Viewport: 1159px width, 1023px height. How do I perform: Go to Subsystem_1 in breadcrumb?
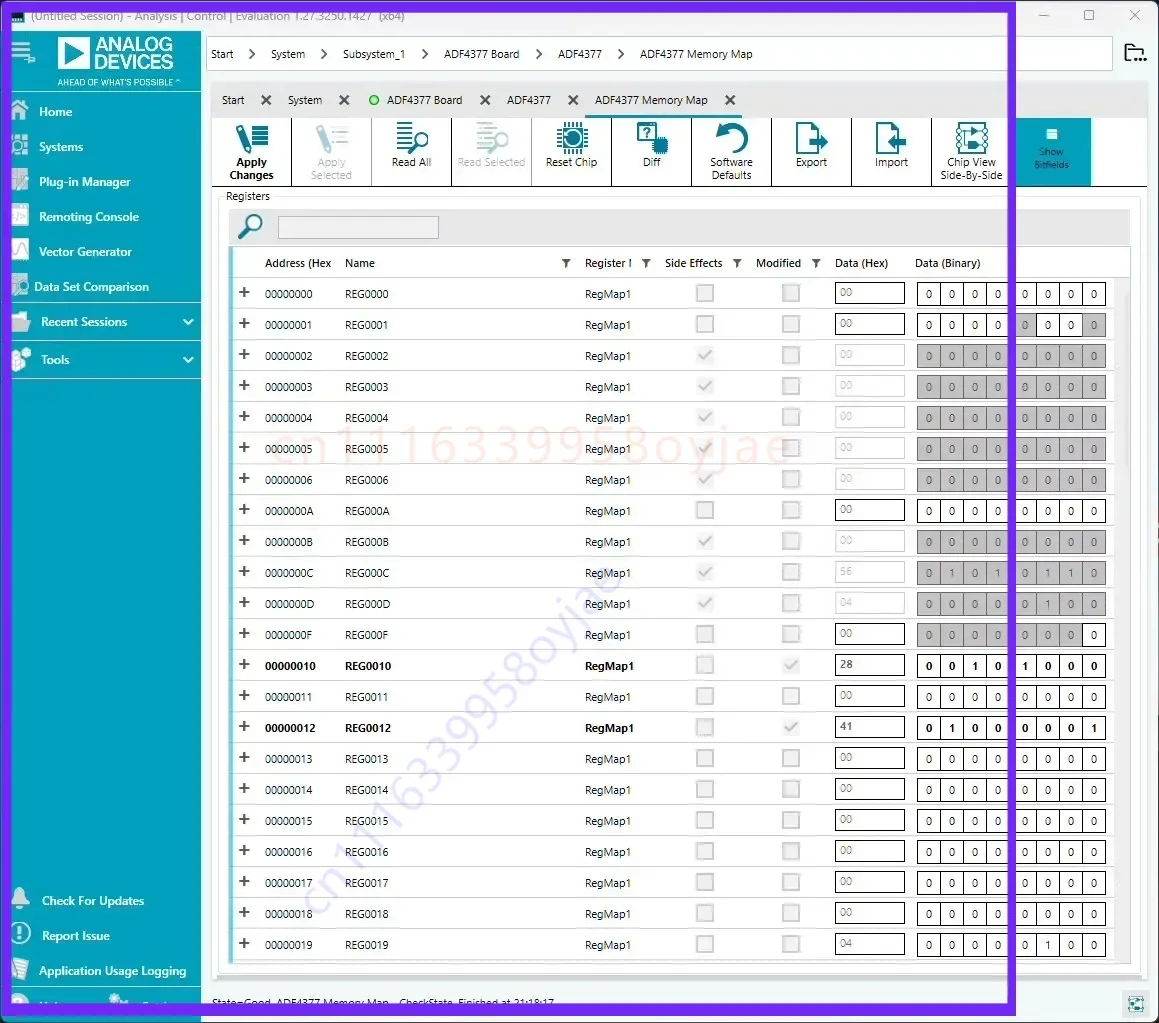374,54
